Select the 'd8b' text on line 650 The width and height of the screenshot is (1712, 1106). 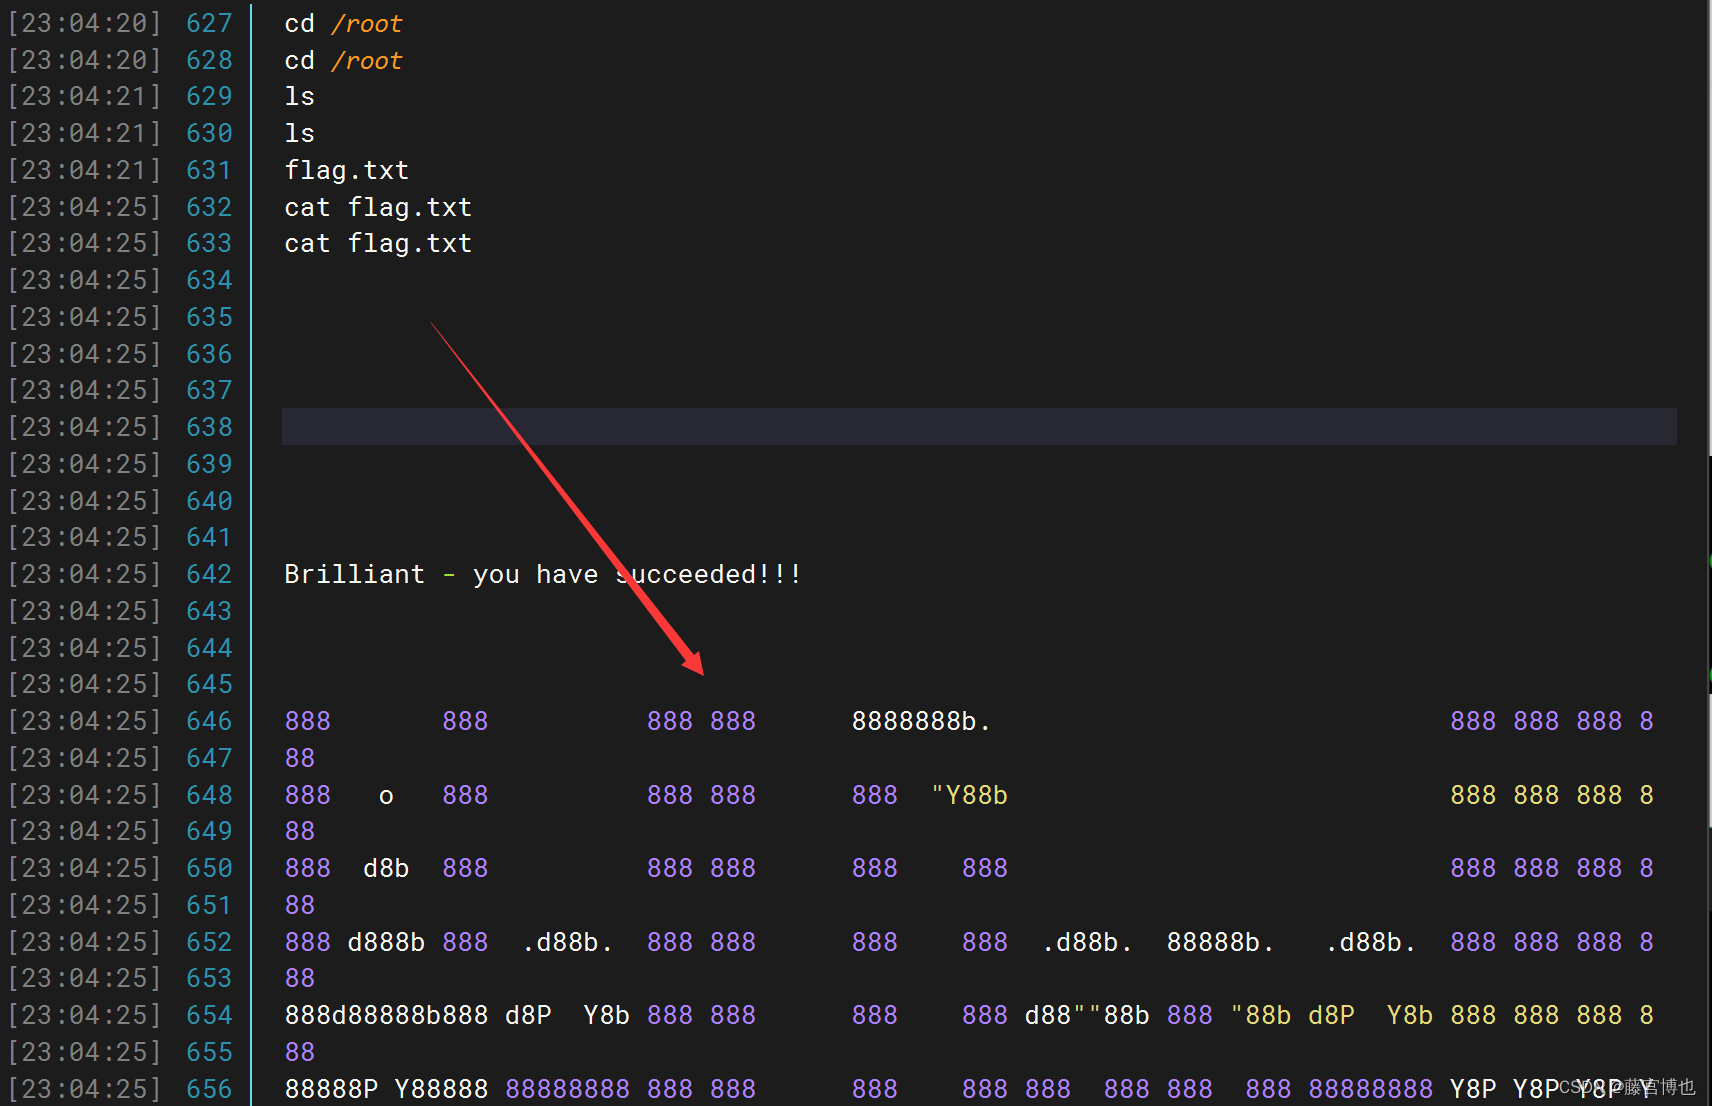[386, 868]
